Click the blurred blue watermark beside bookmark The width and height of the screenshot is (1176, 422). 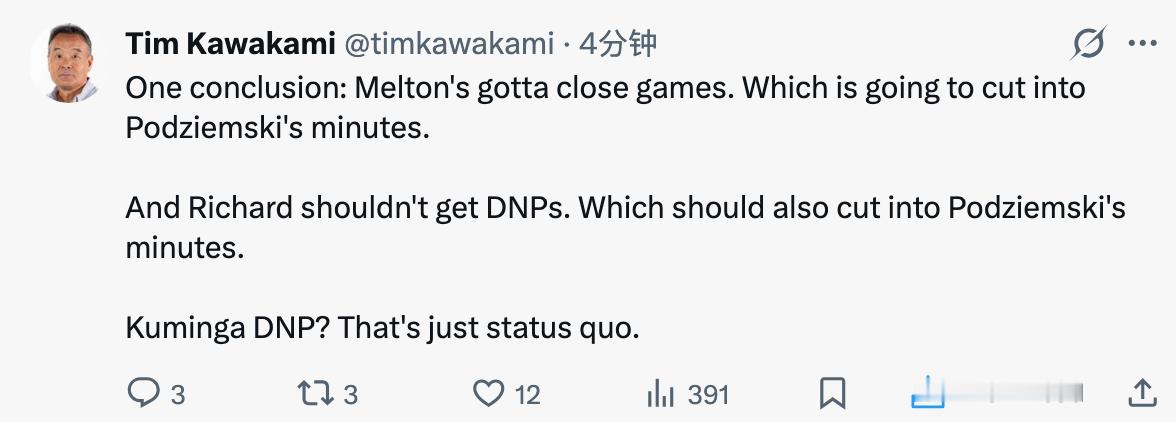coord(998,394)
